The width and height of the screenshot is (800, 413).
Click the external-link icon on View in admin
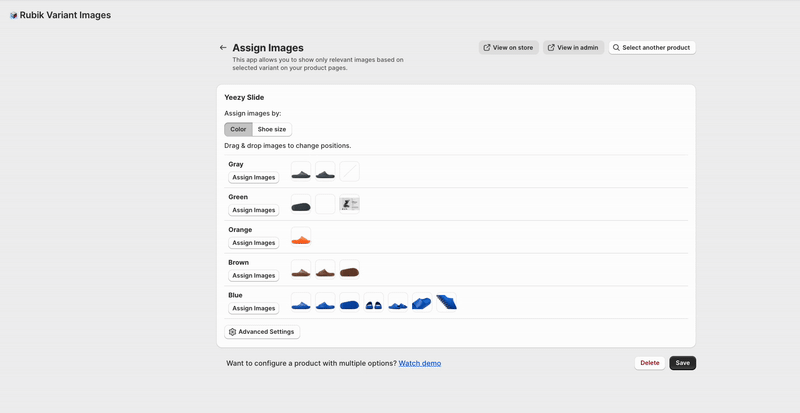click(x=551, y=47)
